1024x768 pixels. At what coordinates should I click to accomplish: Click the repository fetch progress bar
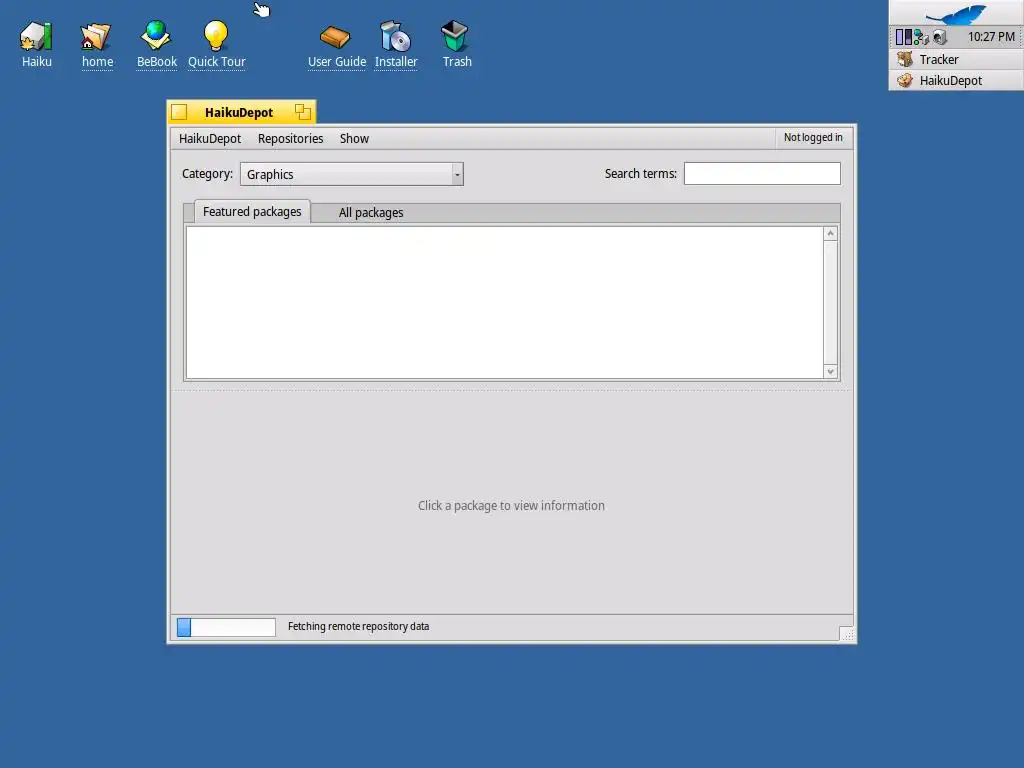[226, 627]
